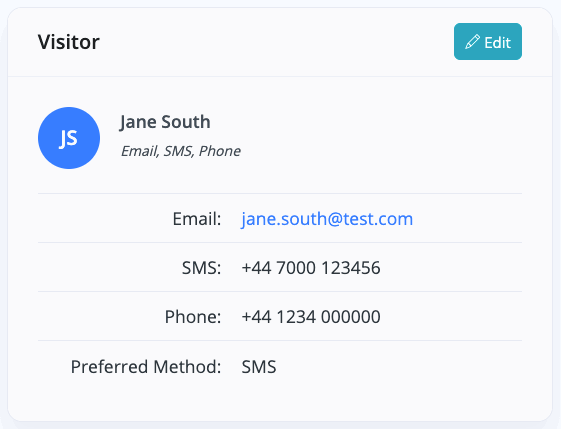Click italic word Email under the name

(x=140, y=151)
